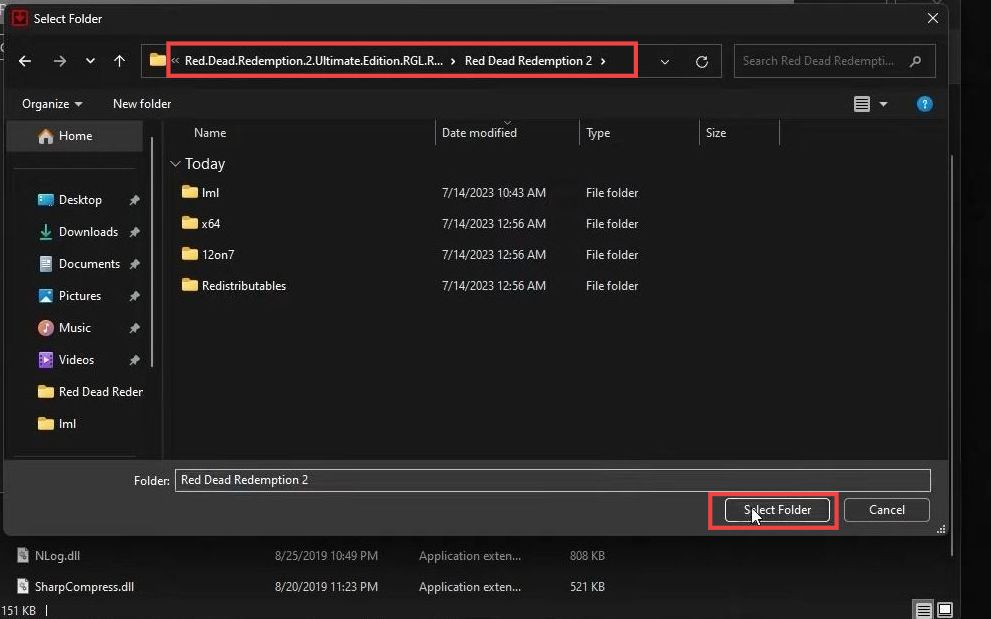Confirm with the Select Folder button
The image size is (991, 619).
[777, 510]
